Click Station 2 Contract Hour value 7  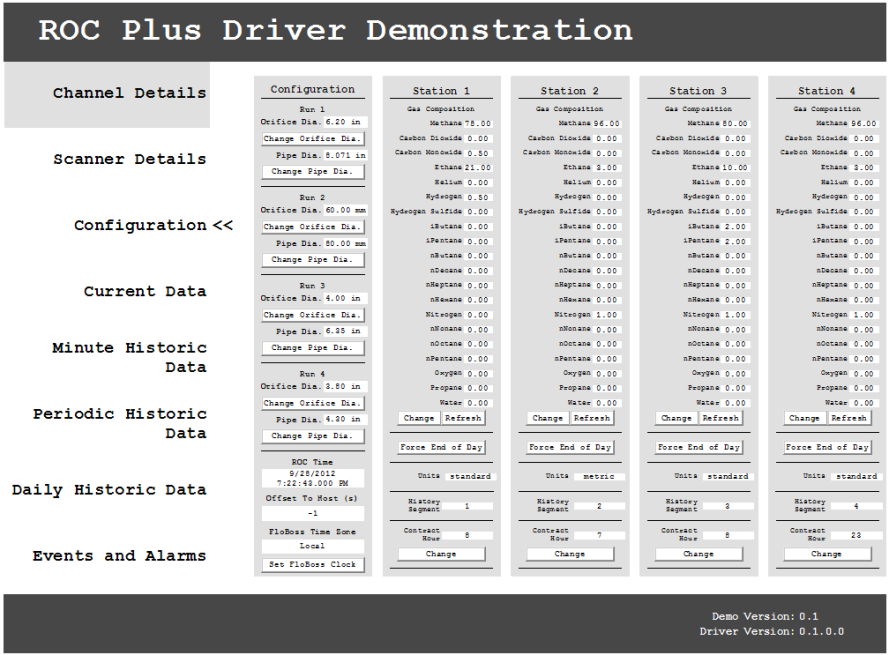599,535
